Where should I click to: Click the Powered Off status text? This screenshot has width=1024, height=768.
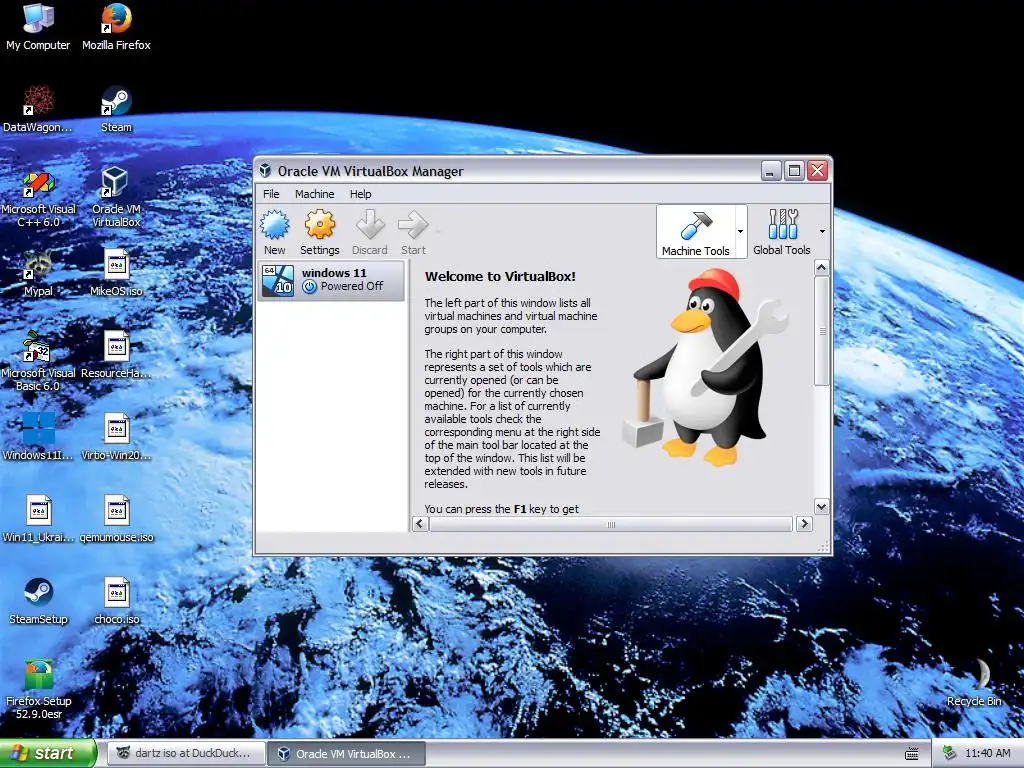point(351,286)
